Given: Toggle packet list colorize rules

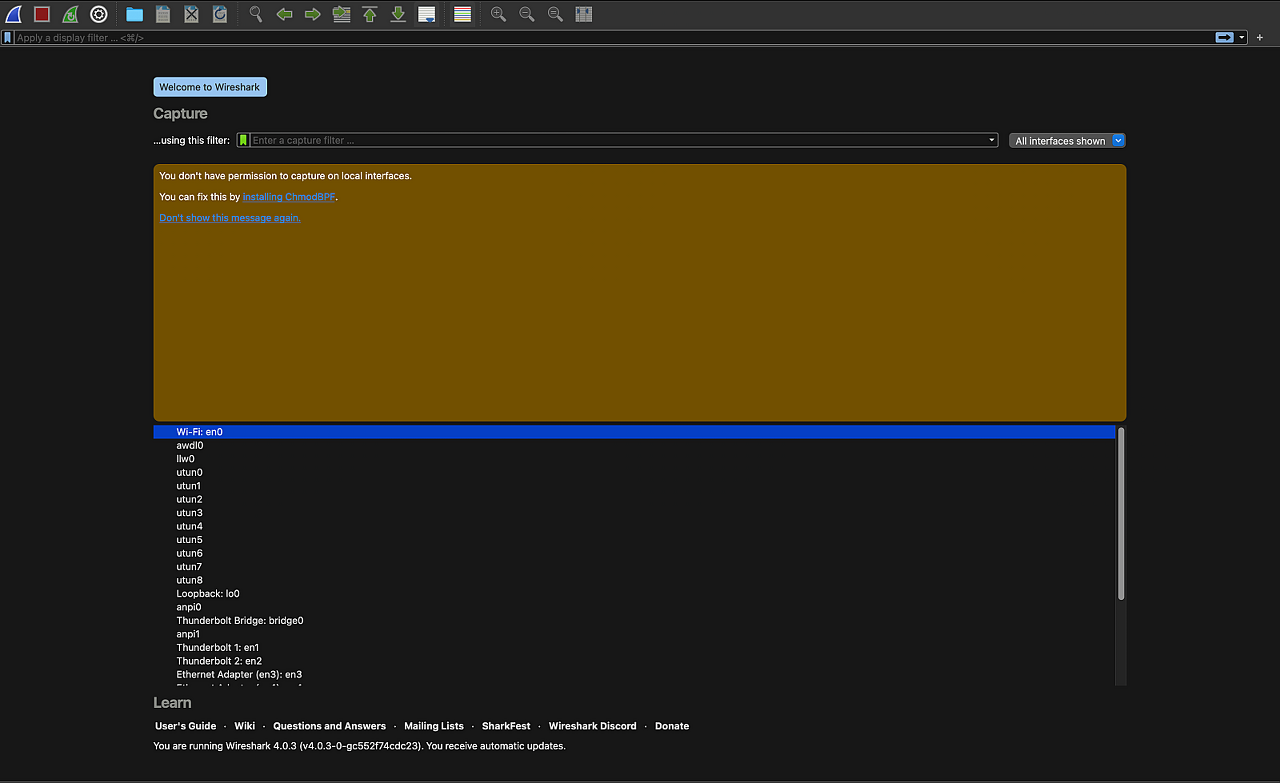Looking at the screenshot, I should point(462,14).
